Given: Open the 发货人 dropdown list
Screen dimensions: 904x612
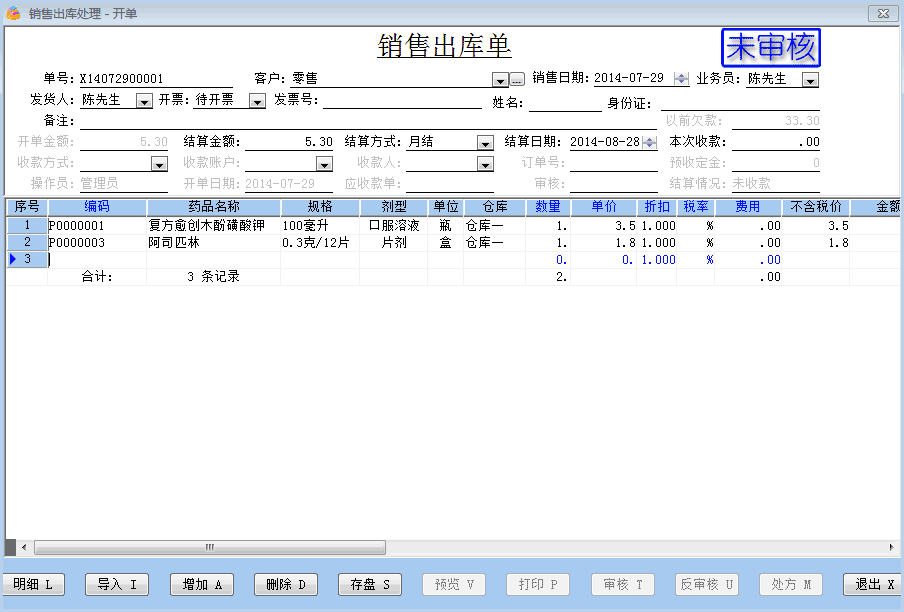Looking at the screenshot, I should click(143, 101).
